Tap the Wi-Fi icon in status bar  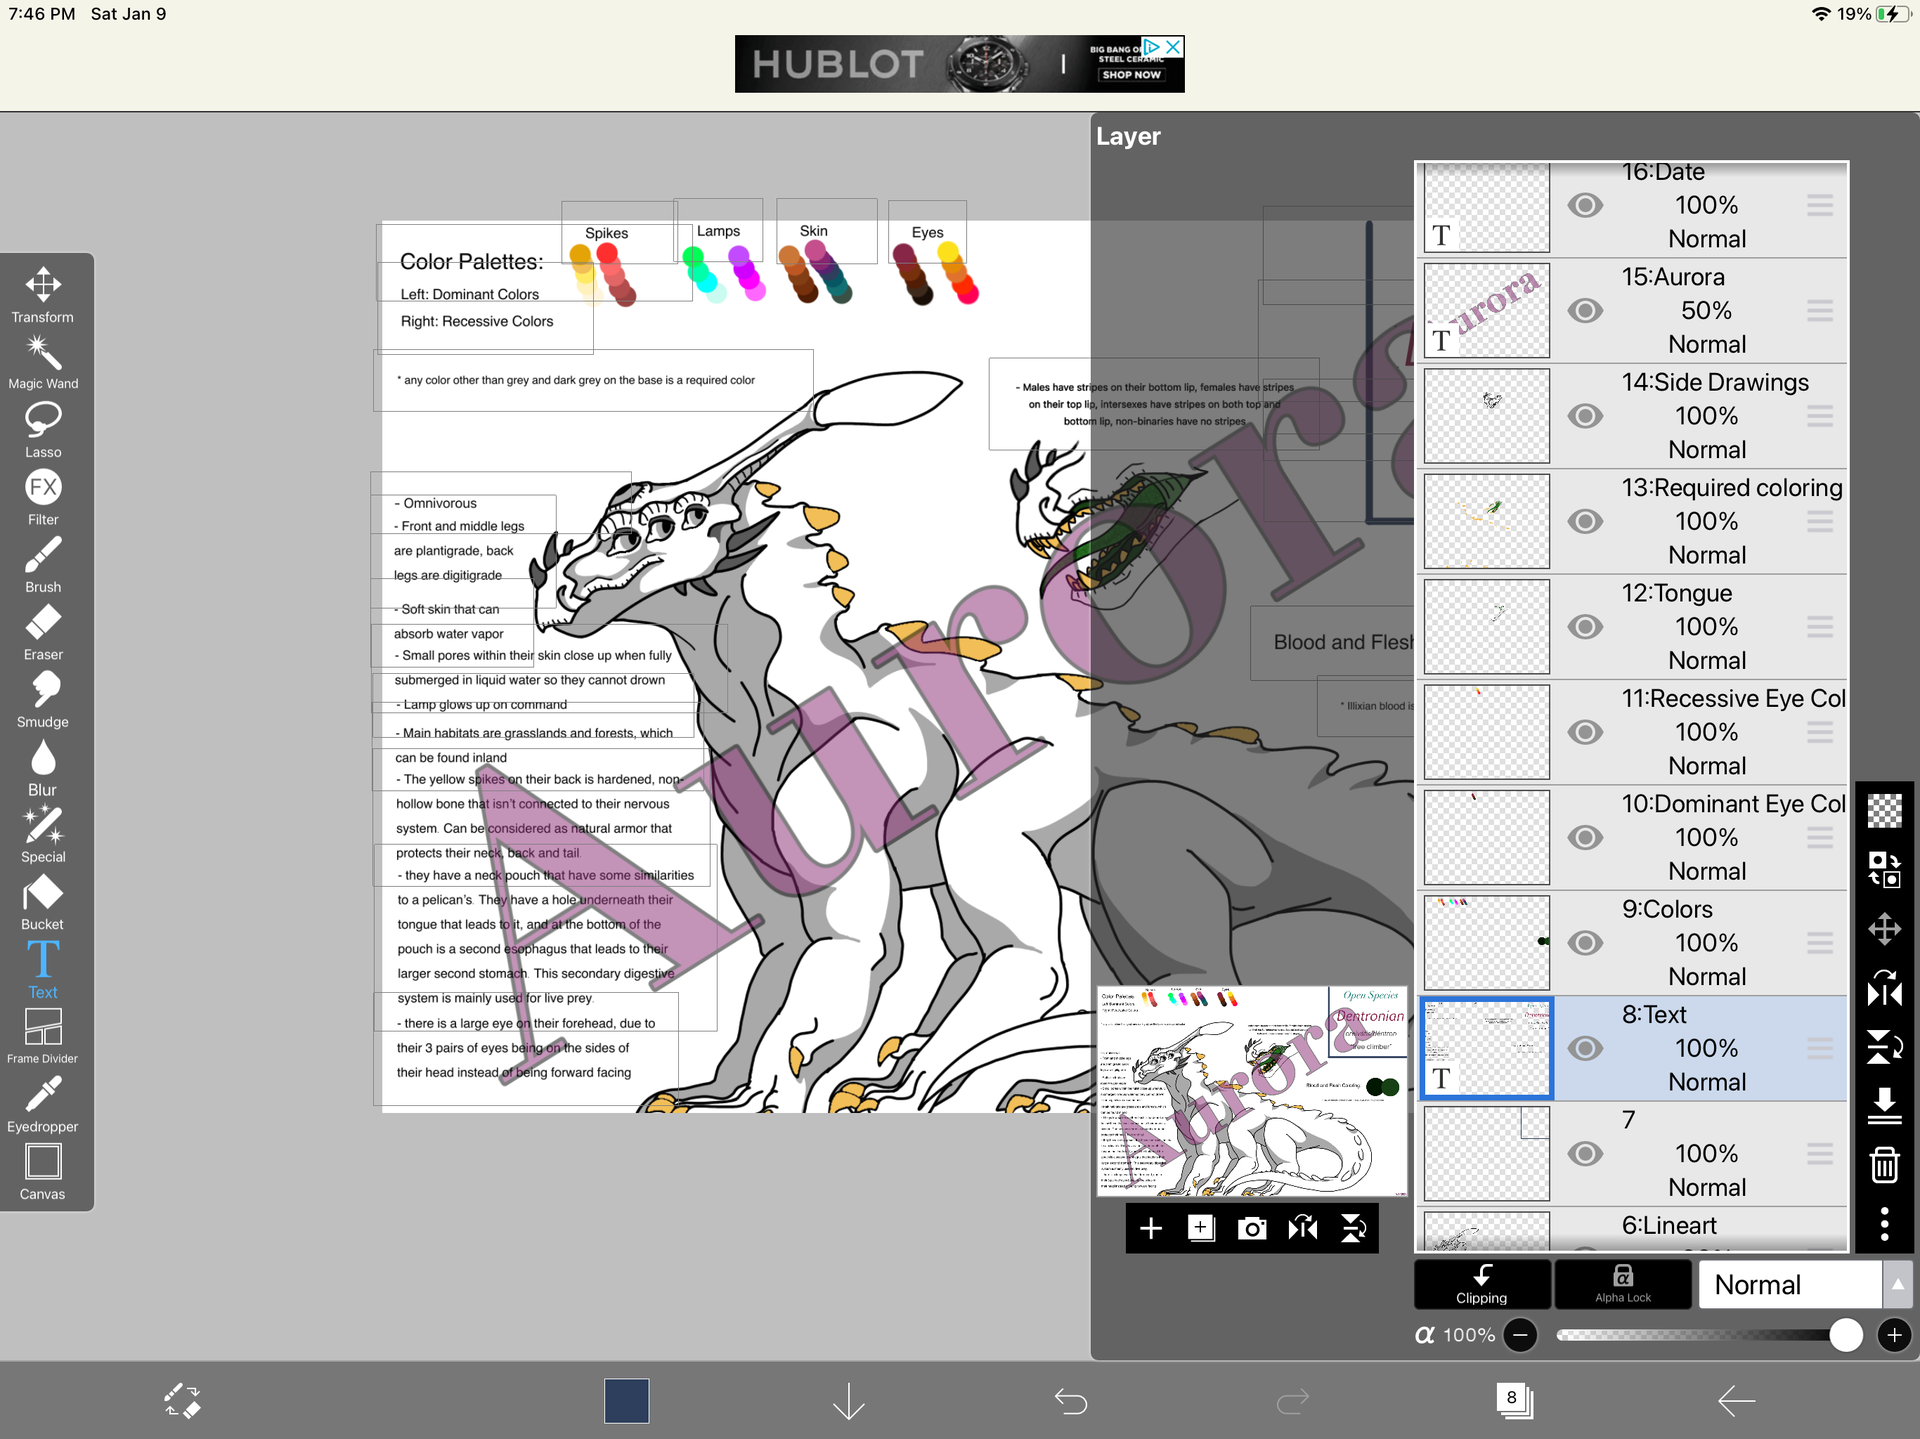tap(1821, 14)
